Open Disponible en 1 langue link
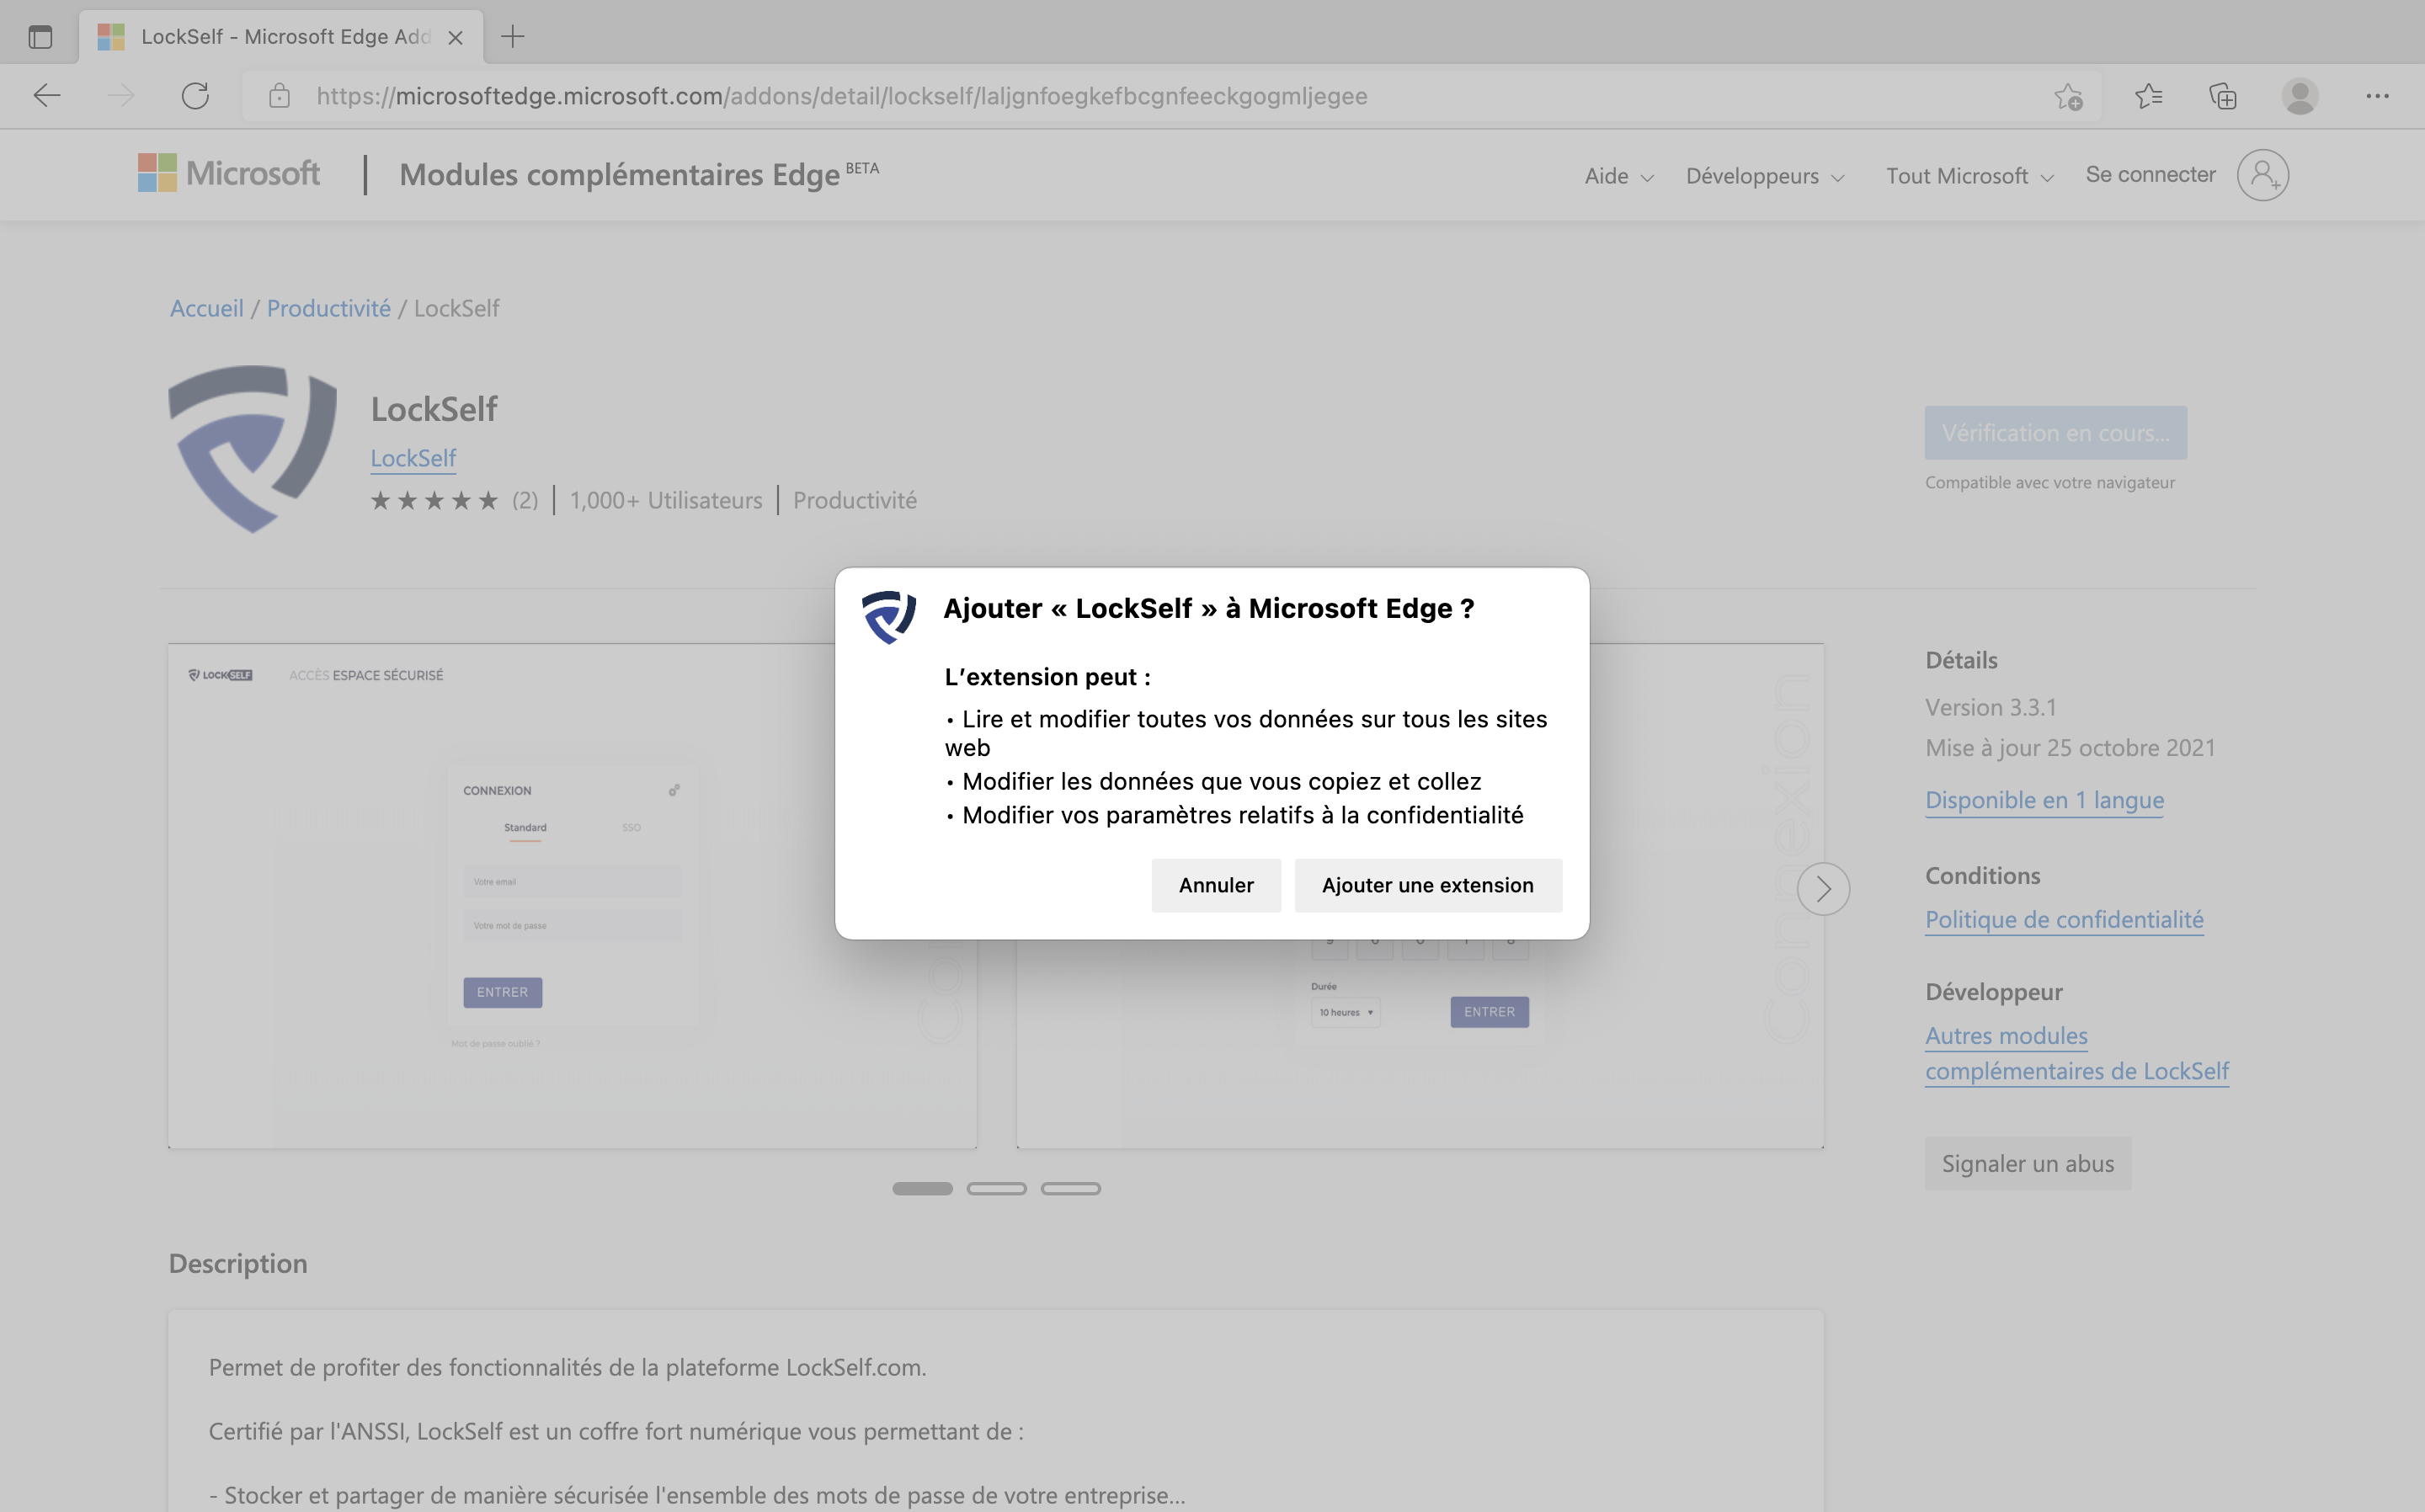Screen dimensions: 2425x1512 [2044, 800]
